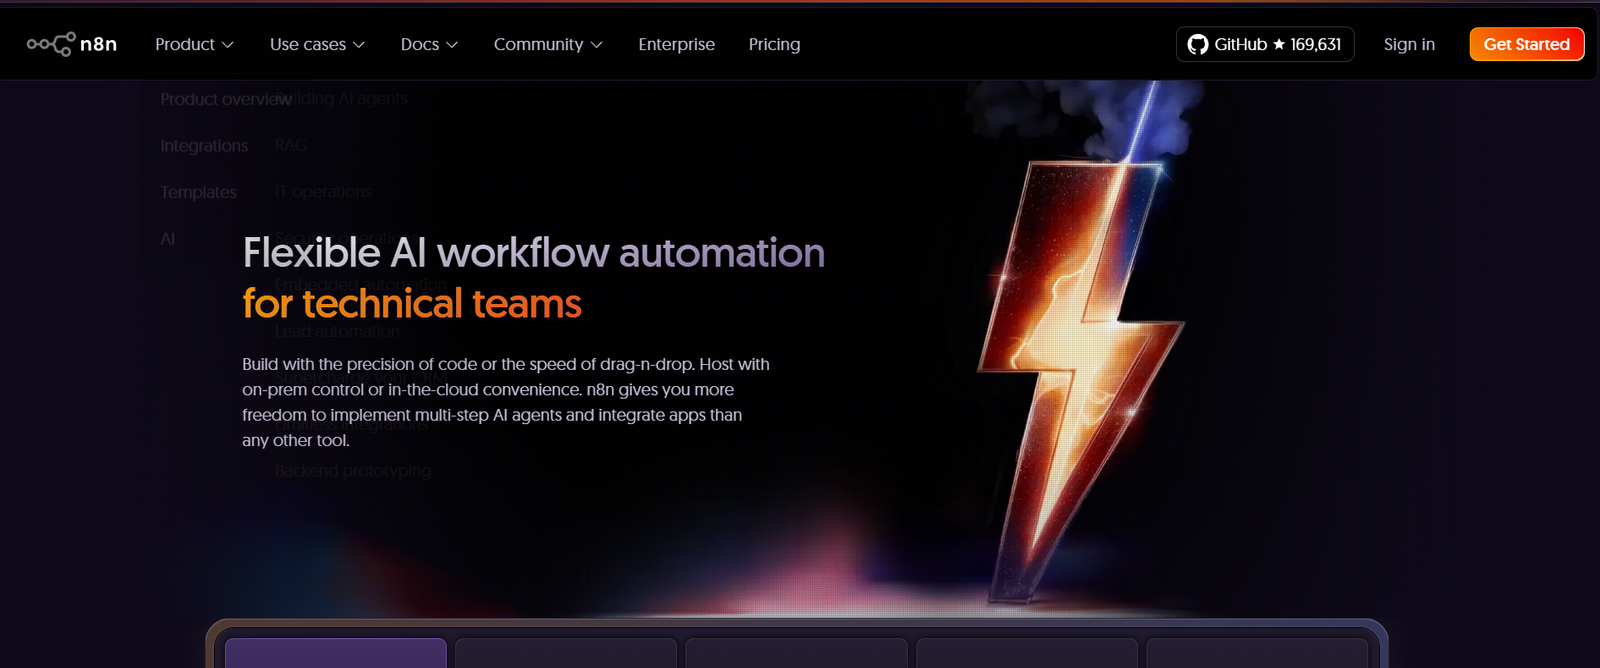Click the GitHub octocat icon
The image size is (1600, 668).
pyautogui.click(x=1197, y=44)
